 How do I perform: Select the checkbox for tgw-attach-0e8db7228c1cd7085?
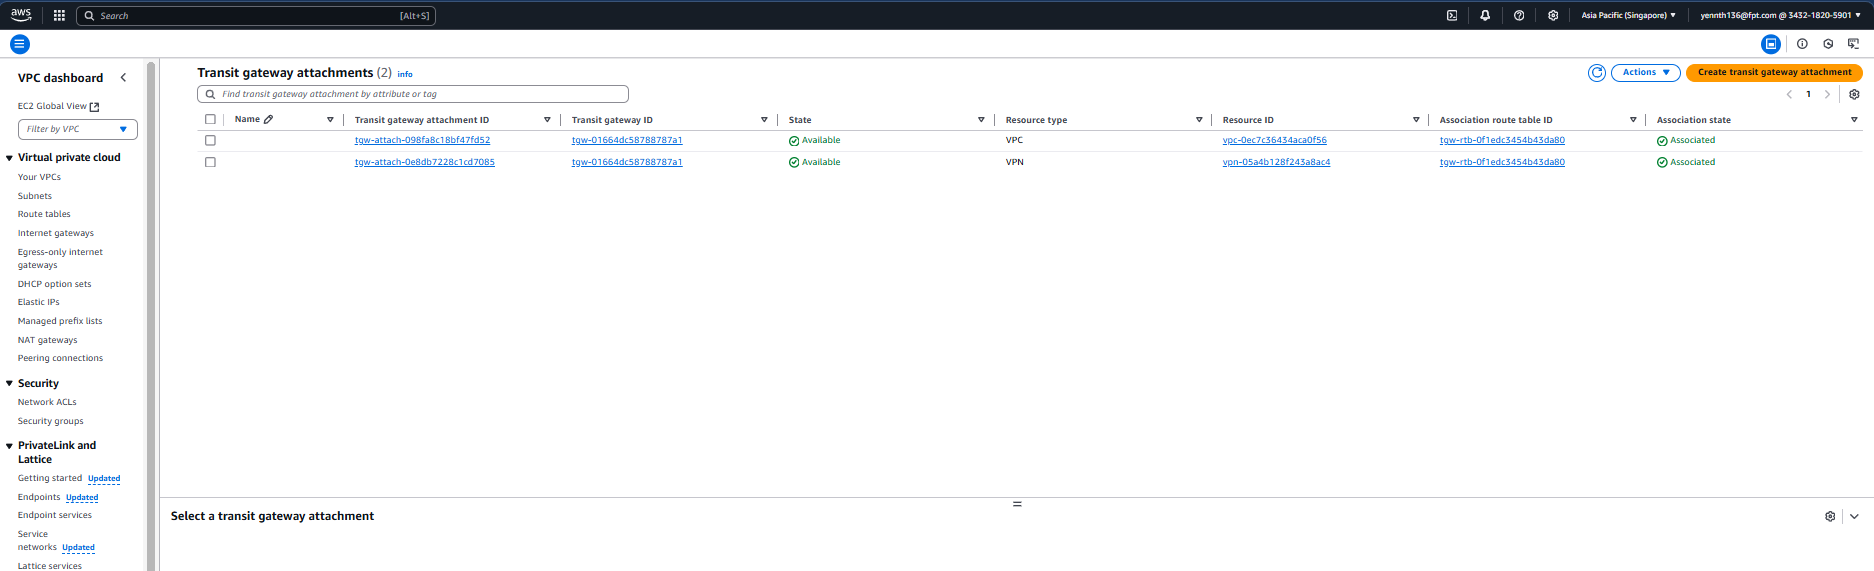(210, 162)
